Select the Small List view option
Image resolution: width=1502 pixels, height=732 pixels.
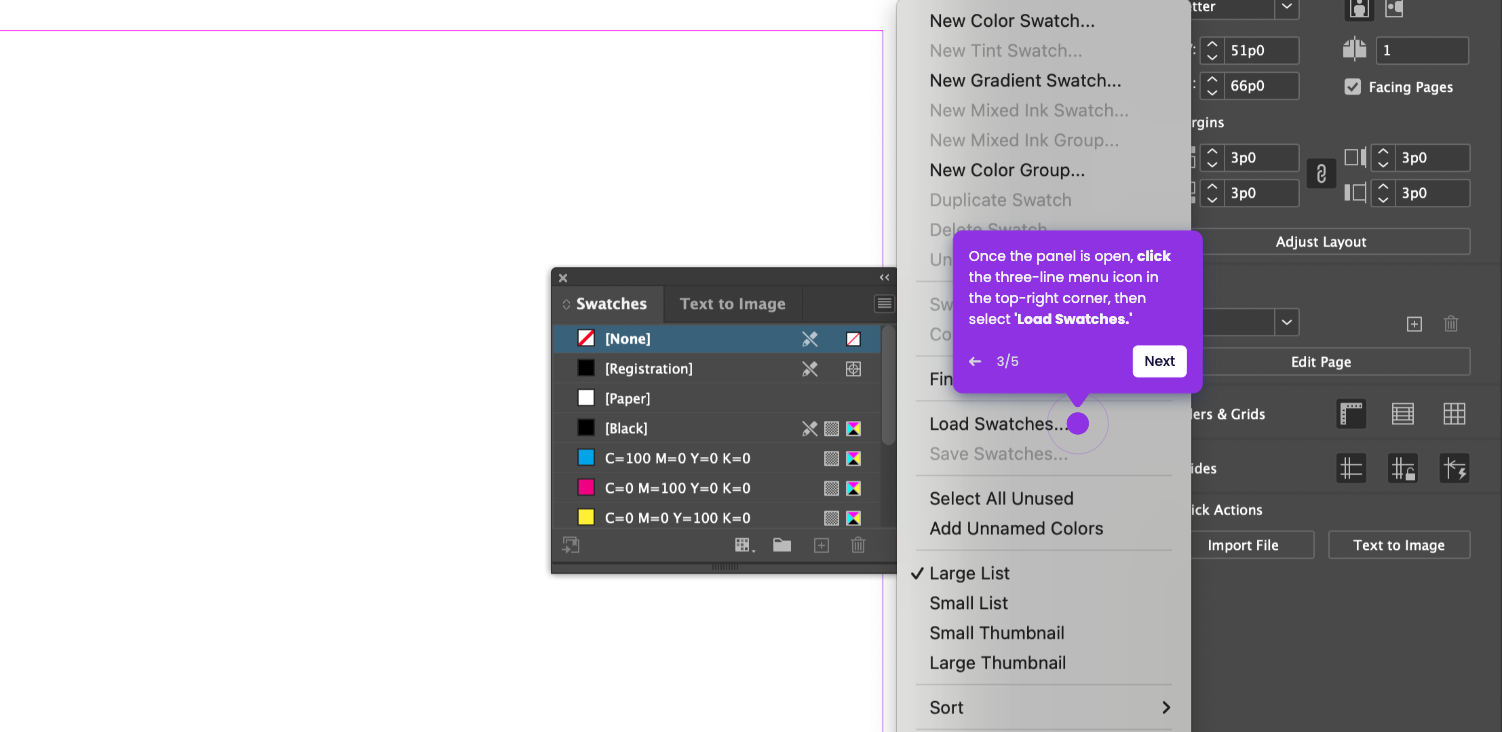point(968,603)
